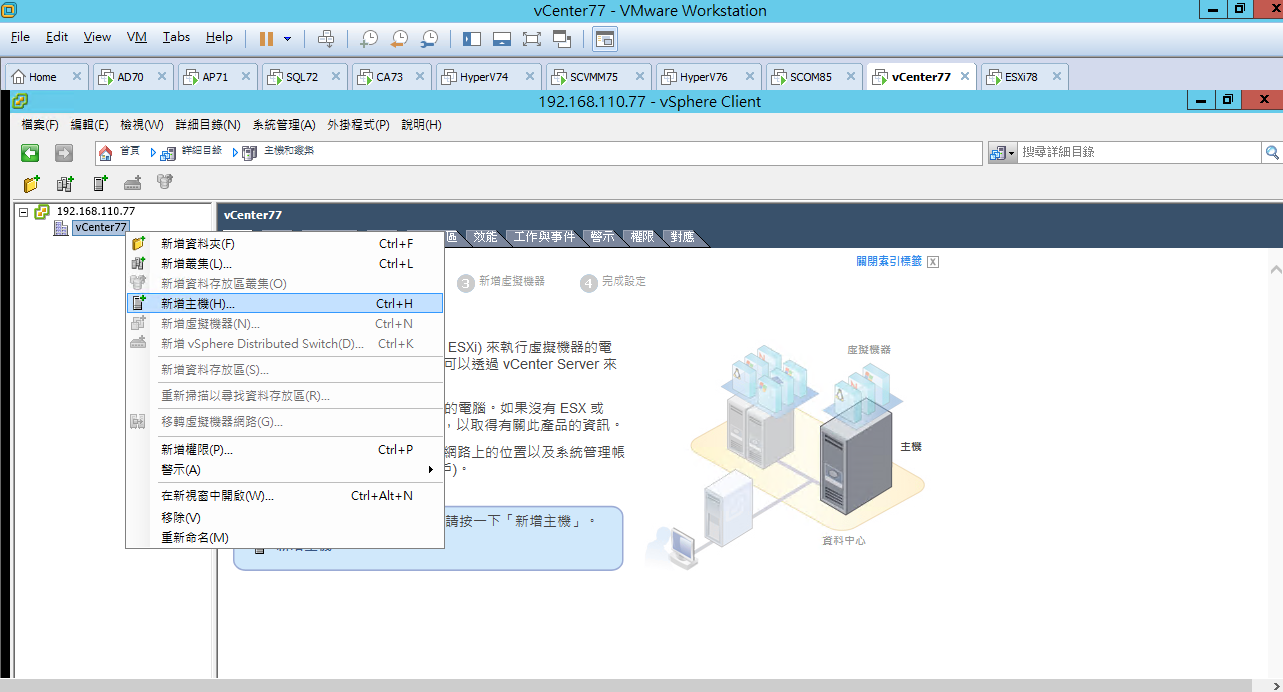Choose 新增權限(P)... from context menu
Viewport: 1283px width, 692px height.
point(285,450)
